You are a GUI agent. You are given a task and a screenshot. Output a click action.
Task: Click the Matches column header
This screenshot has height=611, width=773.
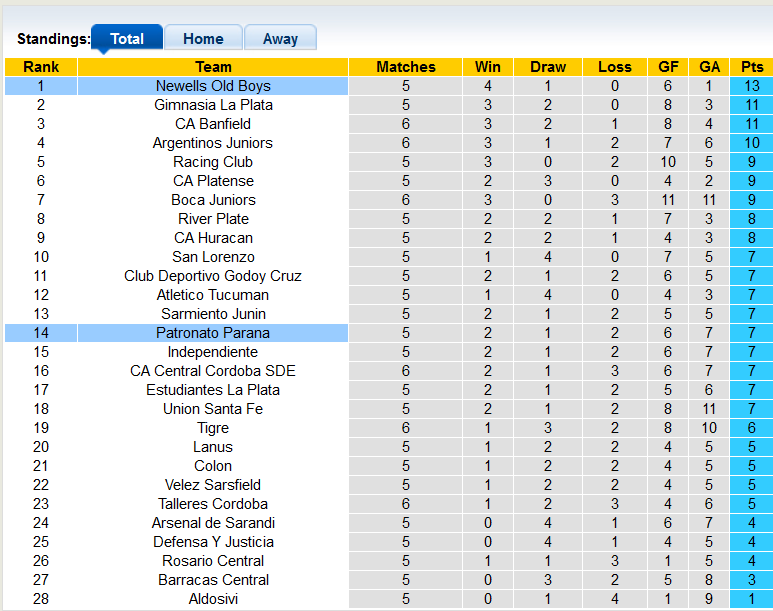coord(406,67)
